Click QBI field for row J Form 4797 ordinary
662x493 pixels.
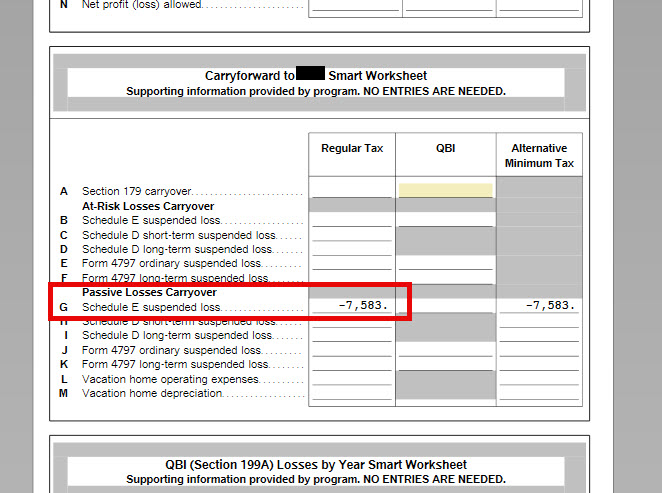pos(445,350)
